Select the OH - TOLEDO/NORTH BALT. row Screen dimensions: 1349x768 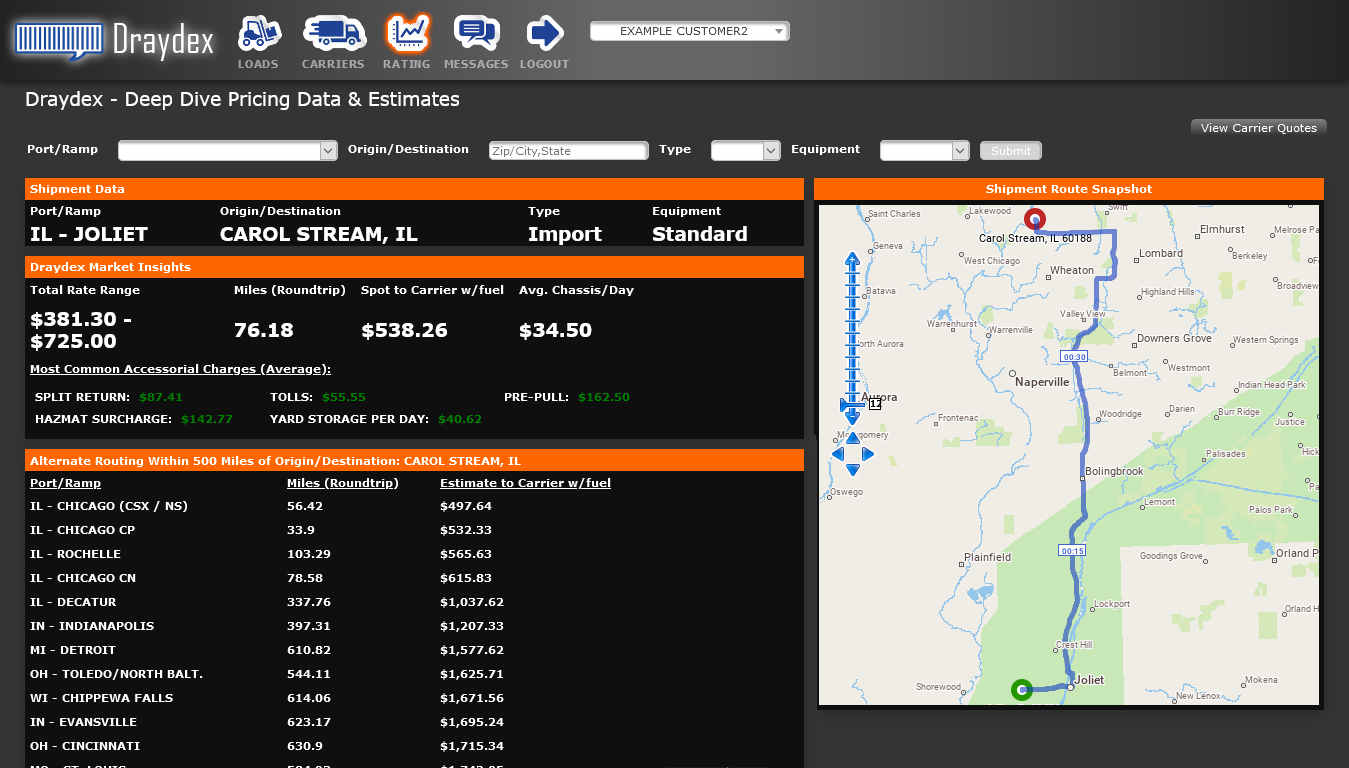(414, 674)
